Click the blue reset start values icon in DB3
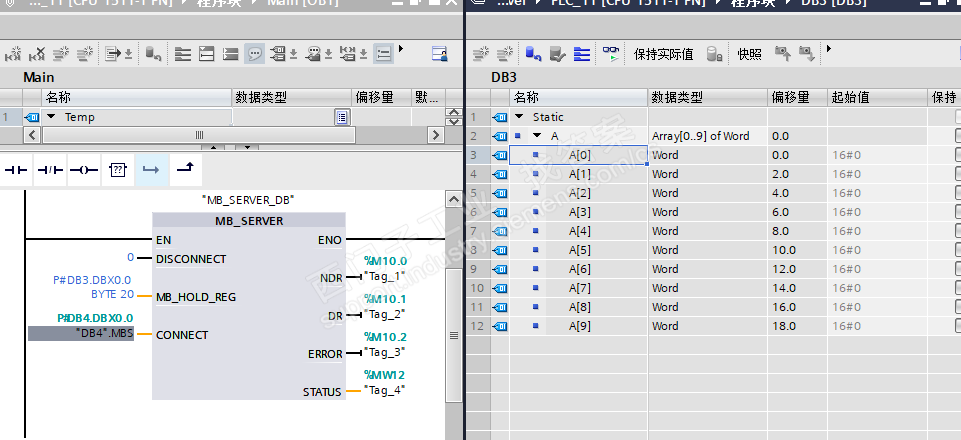Screen dimensions: 961x440 (533, 54)
